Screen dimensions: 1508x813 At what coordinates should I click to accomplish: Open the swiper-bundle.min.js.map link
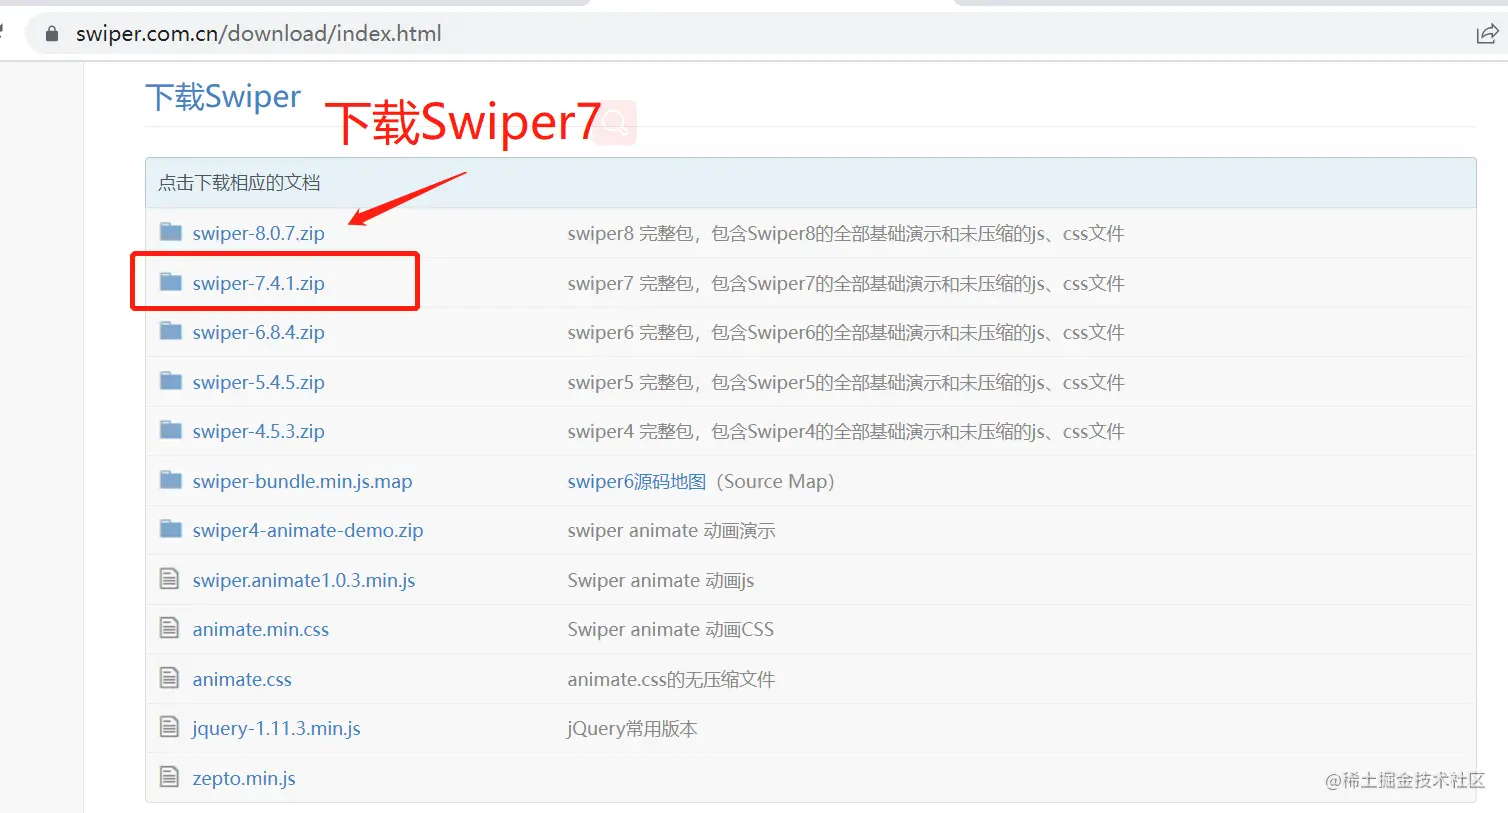pos(302,481)
